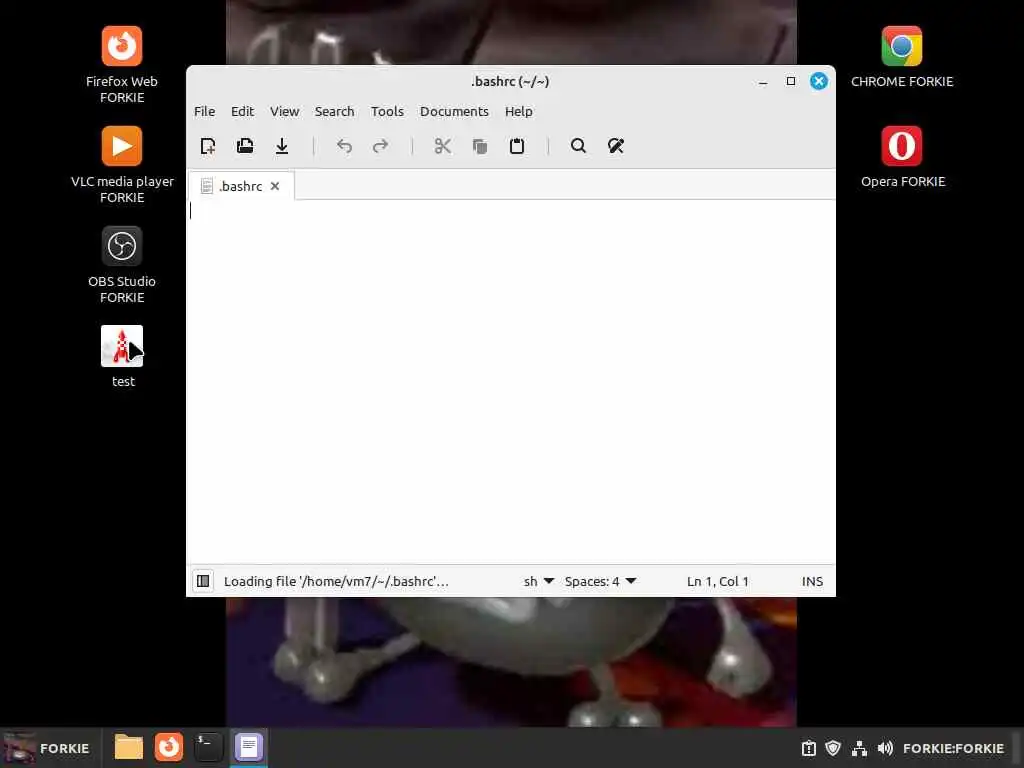
Task: Select the VLC media player FORKIE icon
Action: pos(122,165)
